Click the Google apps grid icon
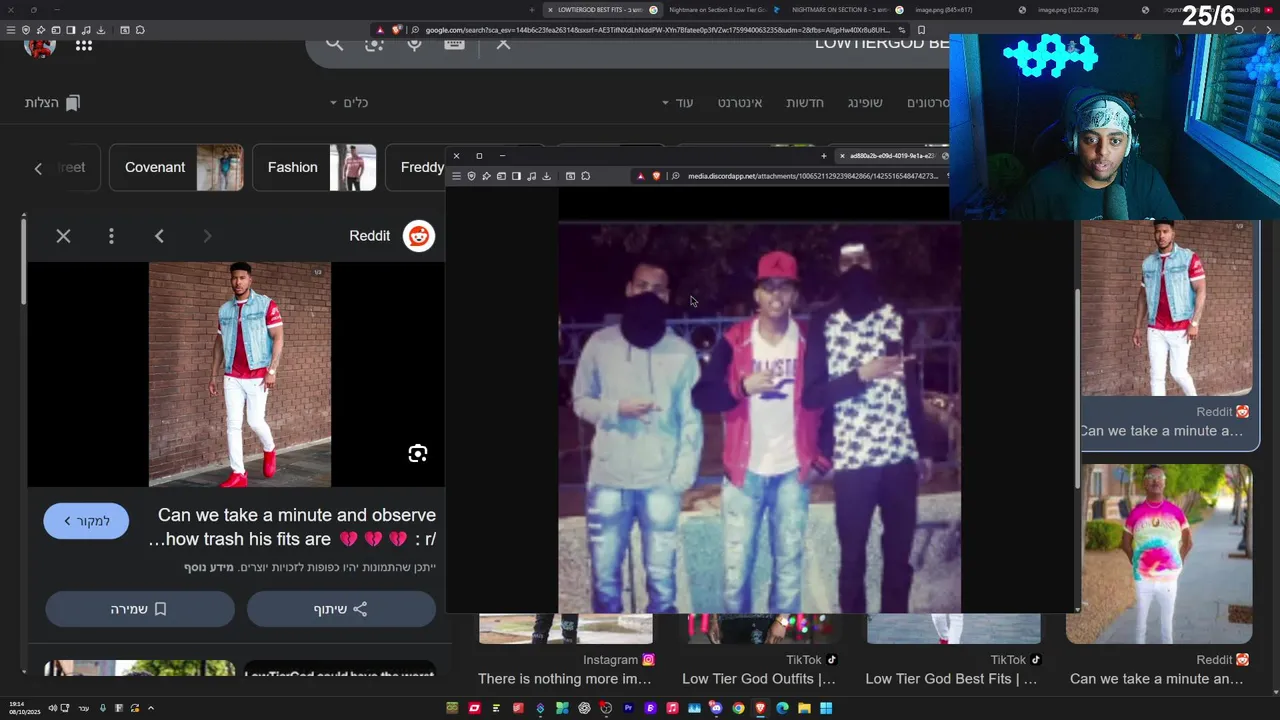 pyautogui.click(x=84, y=45)
